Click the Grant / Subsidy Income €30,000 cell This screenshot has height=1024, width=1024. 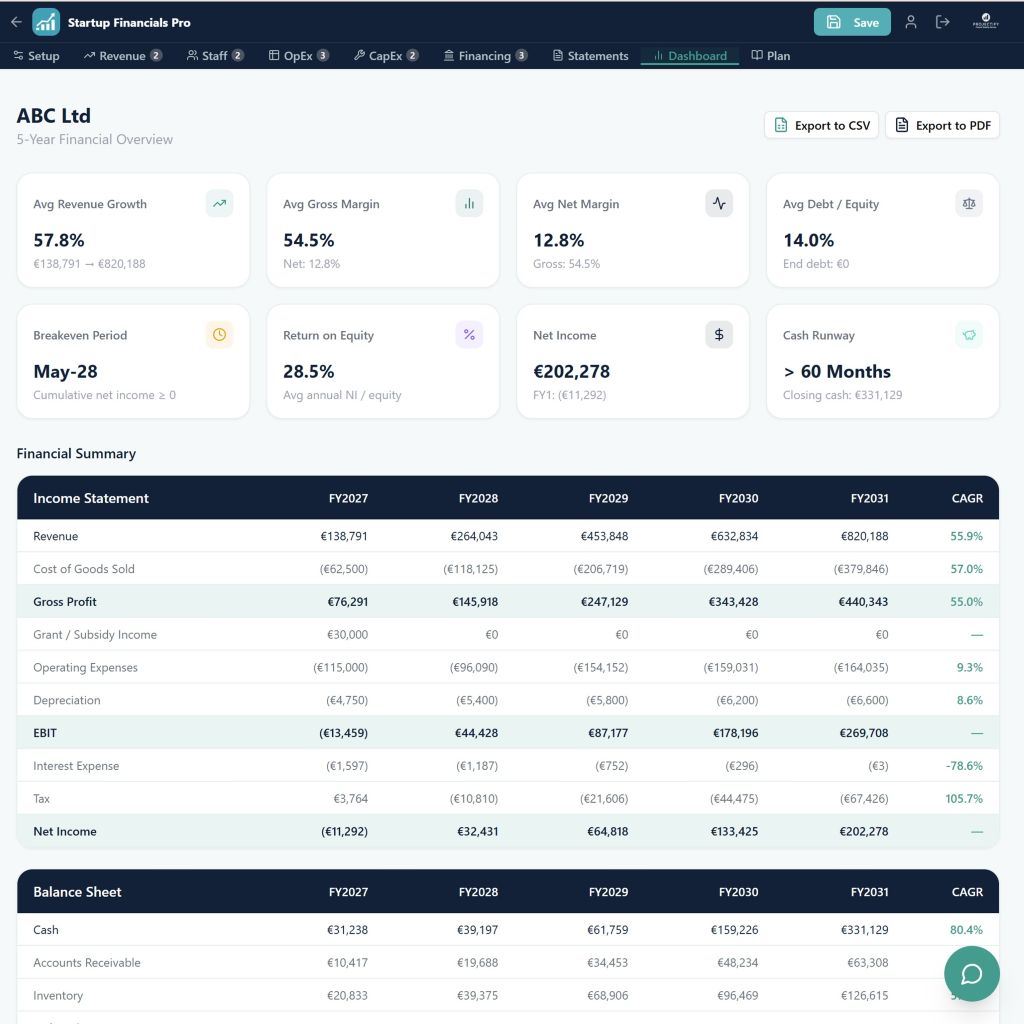click(347, 635)
